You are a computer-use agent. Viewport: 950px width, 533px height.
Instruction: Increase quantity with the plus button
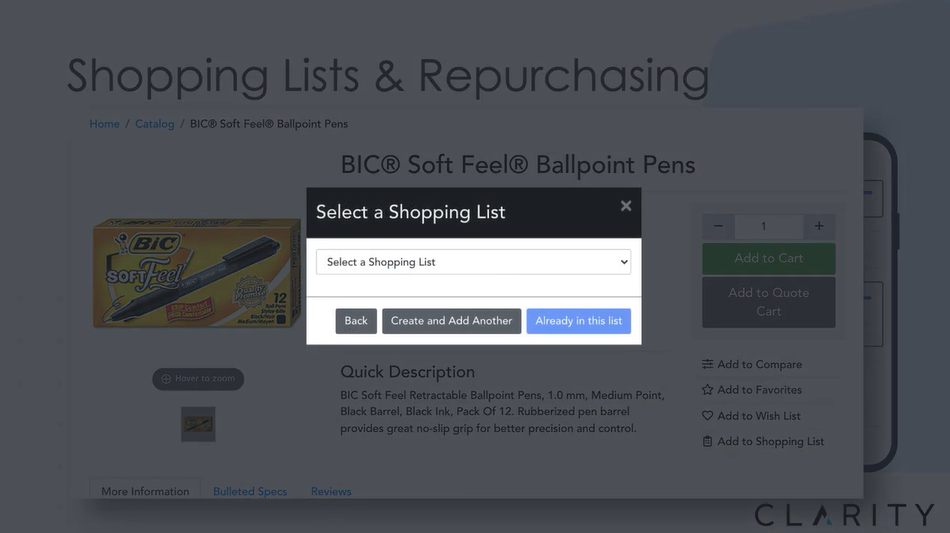point(819,226)
